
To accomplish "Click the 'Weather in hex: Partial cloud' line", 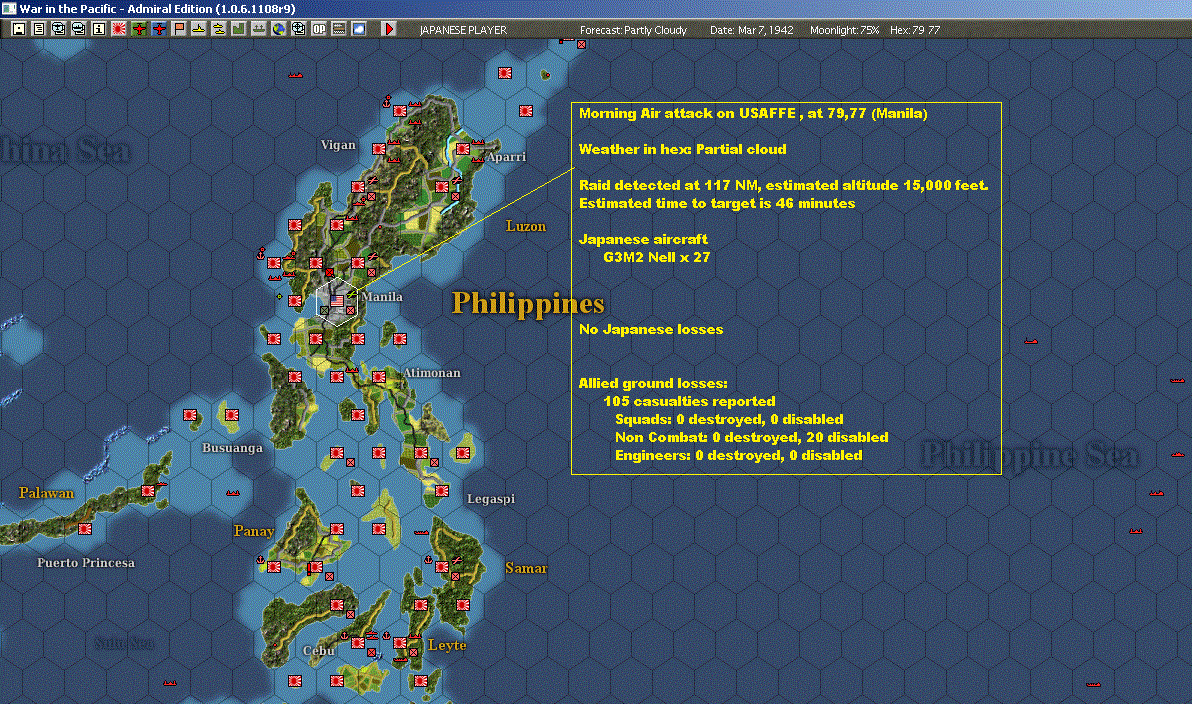I will (683, 149).
